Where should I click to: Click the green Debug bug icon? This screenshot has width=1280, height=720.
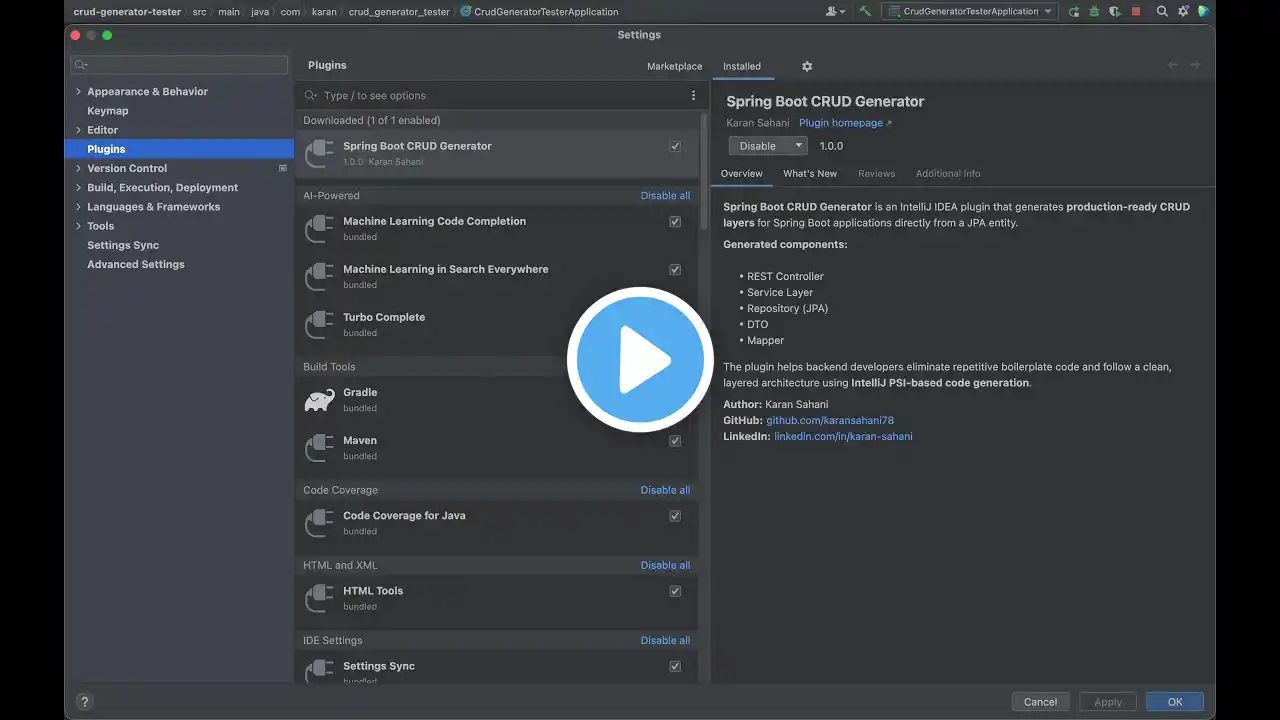coord(1094,11)
